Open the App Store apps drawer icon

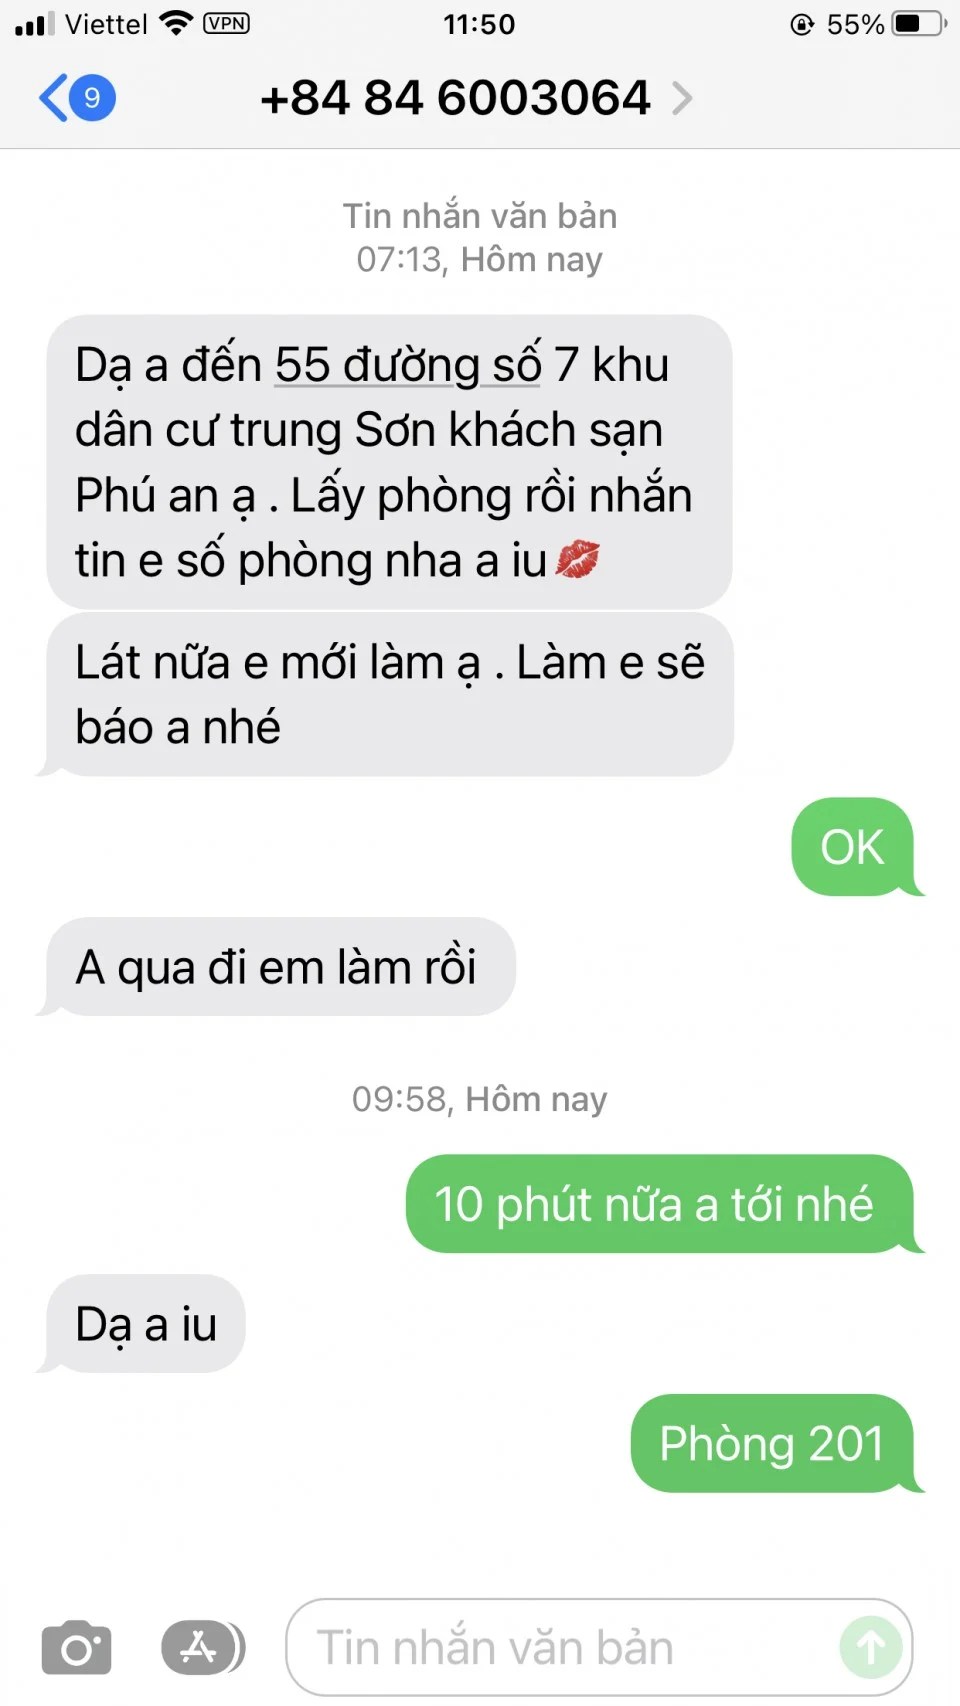[x=202, y=1647]
